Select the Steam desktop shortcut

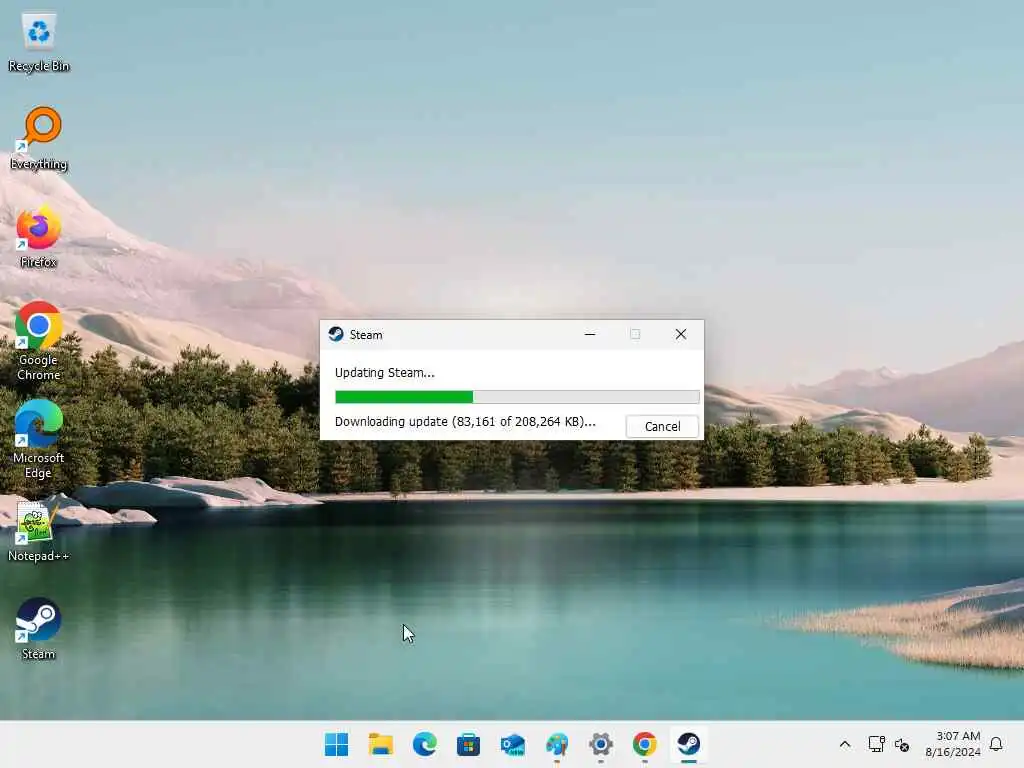[39, 629]
